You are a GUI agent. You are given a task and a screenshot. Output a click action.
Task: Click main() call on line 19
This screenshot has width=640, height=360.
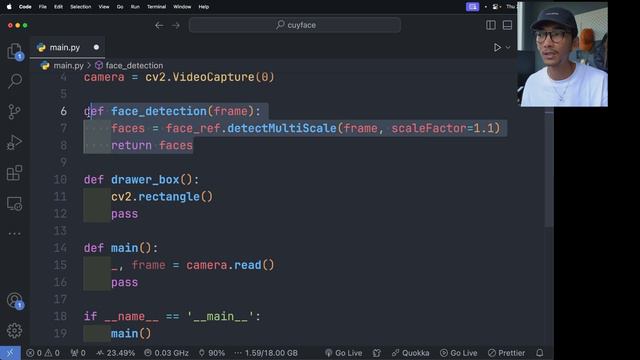131,333
